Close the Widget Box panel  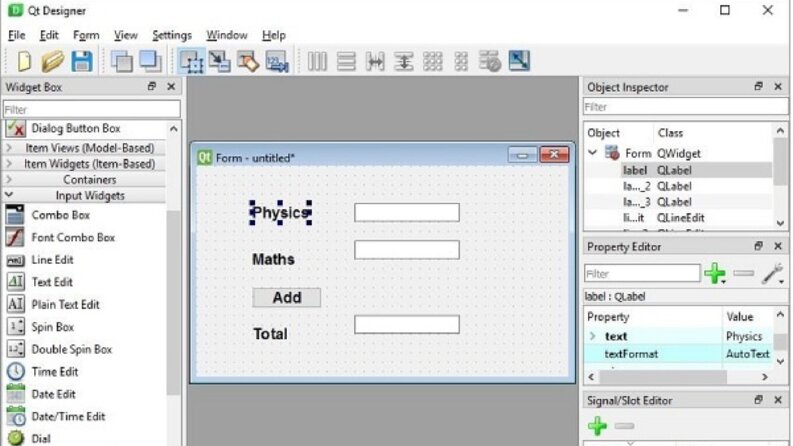171,86
